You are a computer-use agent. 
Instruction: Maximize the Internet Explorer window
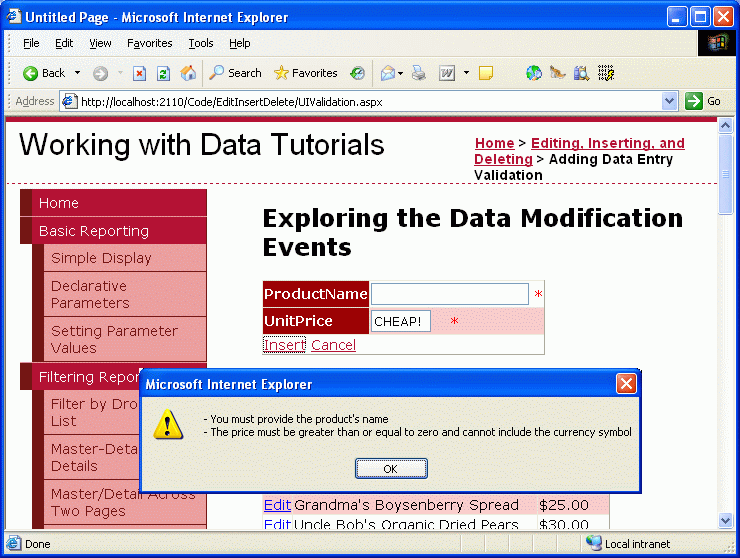(x=700, y=17)
